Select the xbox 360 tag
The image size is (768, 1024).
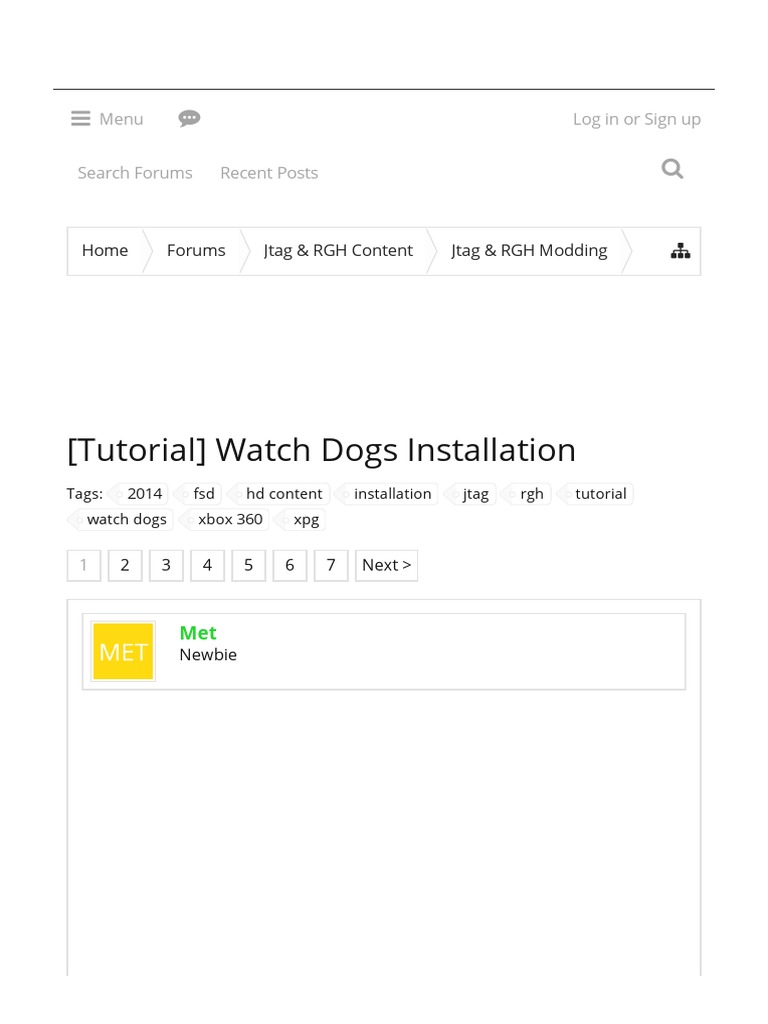tap(225, 520)
